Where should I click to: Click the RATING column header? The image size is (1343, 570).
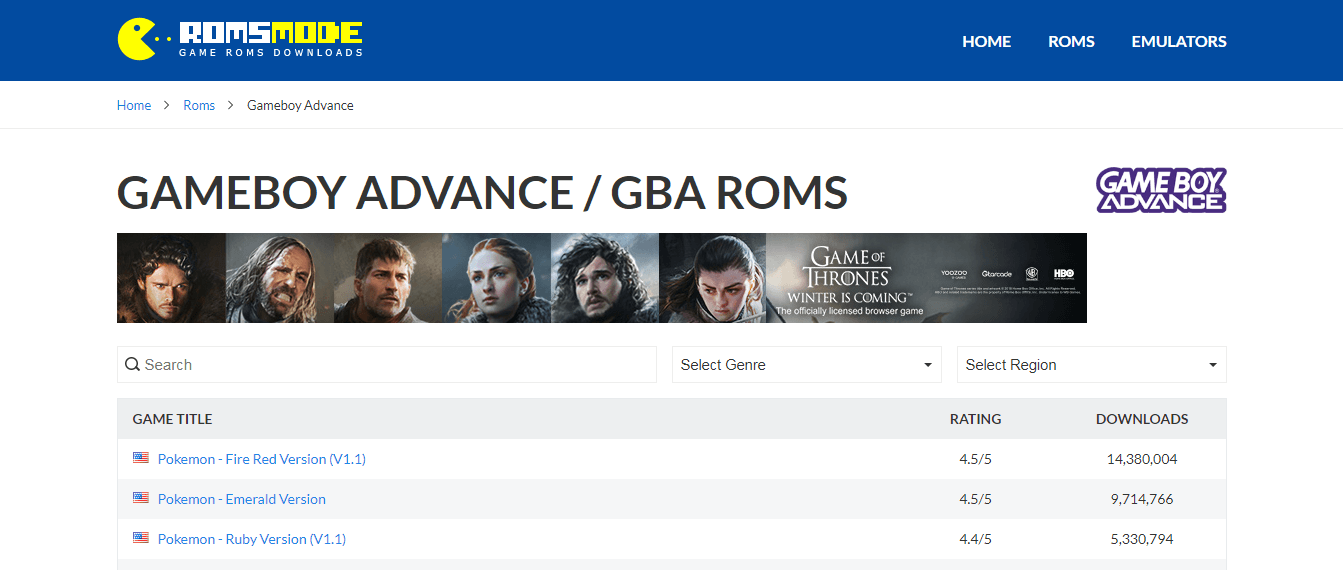tap(975, 419)
